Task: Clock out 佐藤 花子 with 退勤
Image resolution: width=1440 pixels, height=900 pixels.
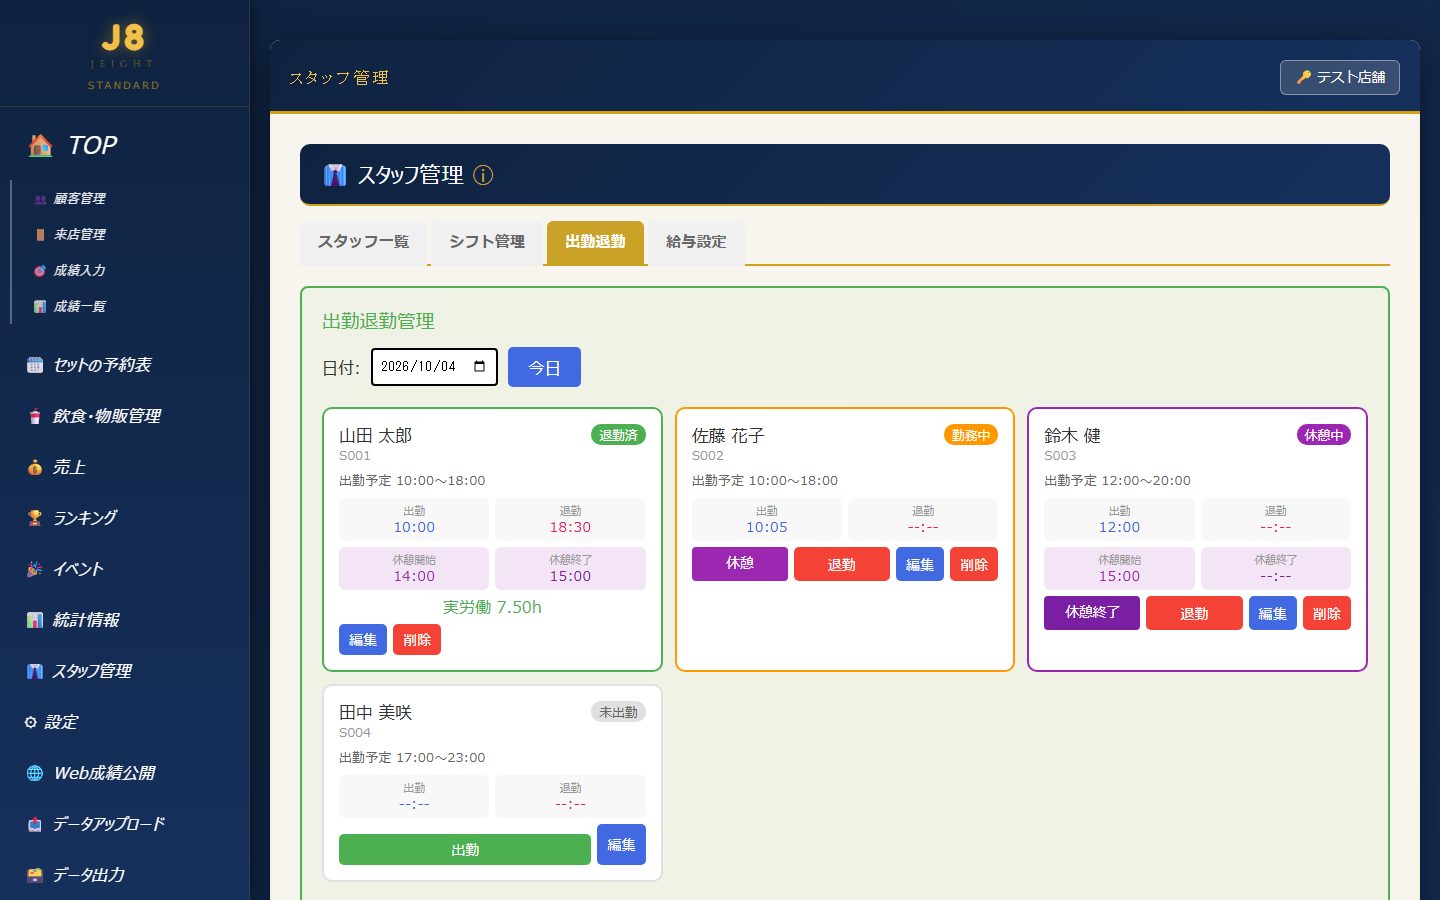Action: point(842,564)
